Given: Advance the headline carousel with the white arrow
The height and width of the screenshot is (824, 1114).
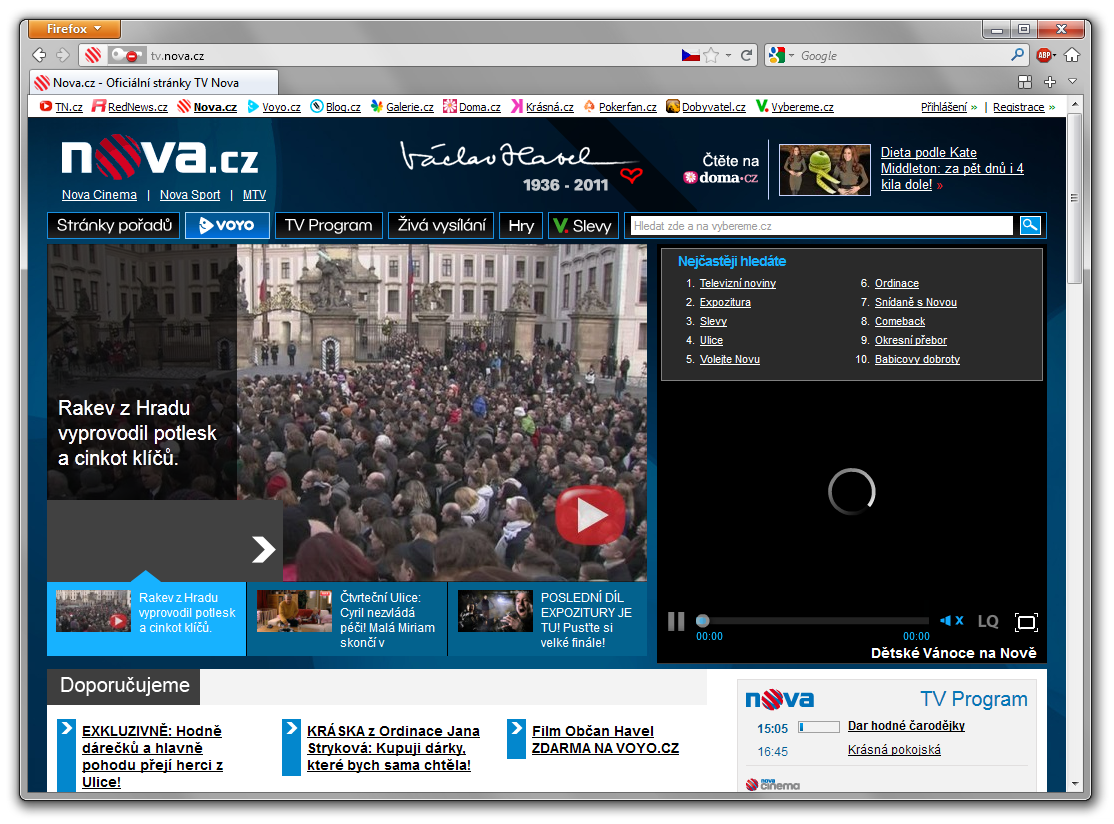Looking at the screenshot, I should coord(264,549).
